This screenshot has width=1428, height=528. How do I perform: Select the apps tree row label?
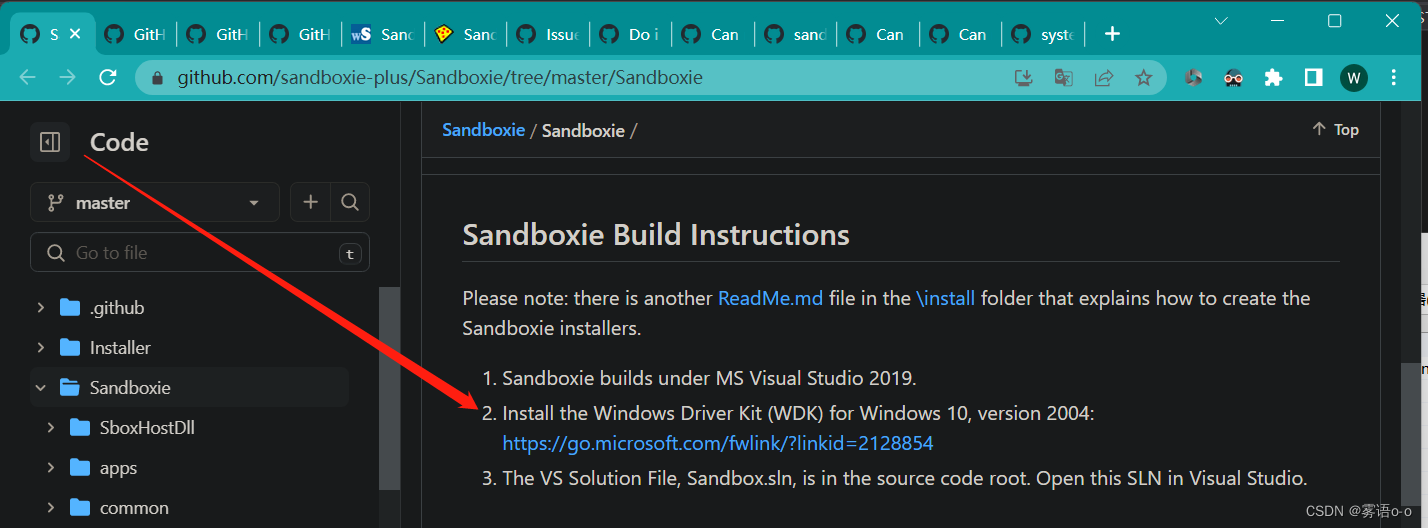[118, 467]
